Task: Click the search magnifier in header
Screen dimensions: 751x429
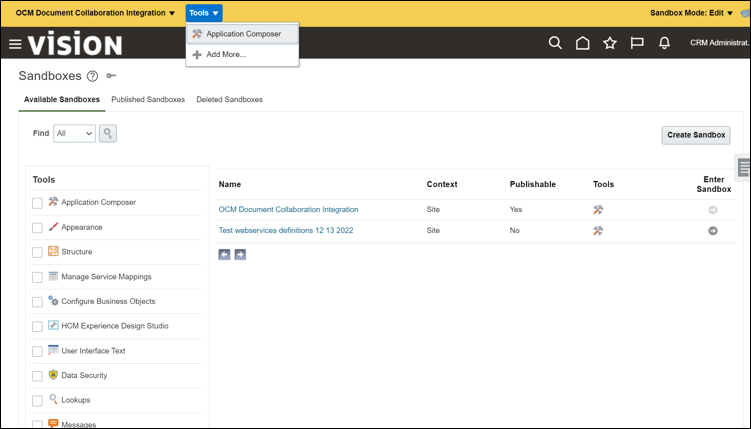Action: tap(555, 43)
